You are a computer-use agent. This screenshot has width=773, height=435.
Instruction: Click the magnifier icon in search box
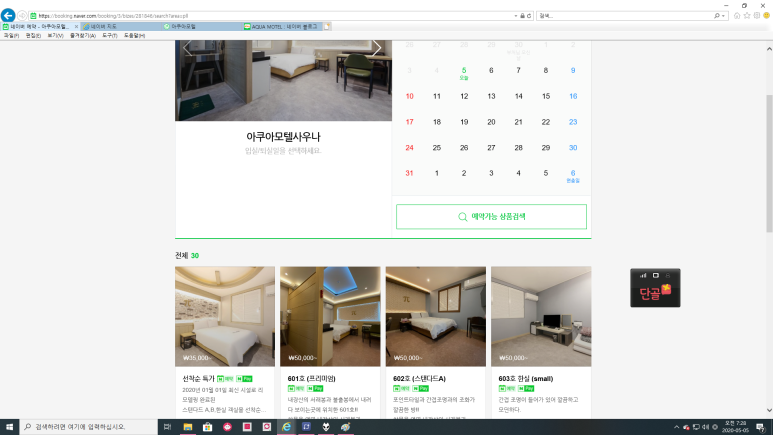tap(717, 16)
